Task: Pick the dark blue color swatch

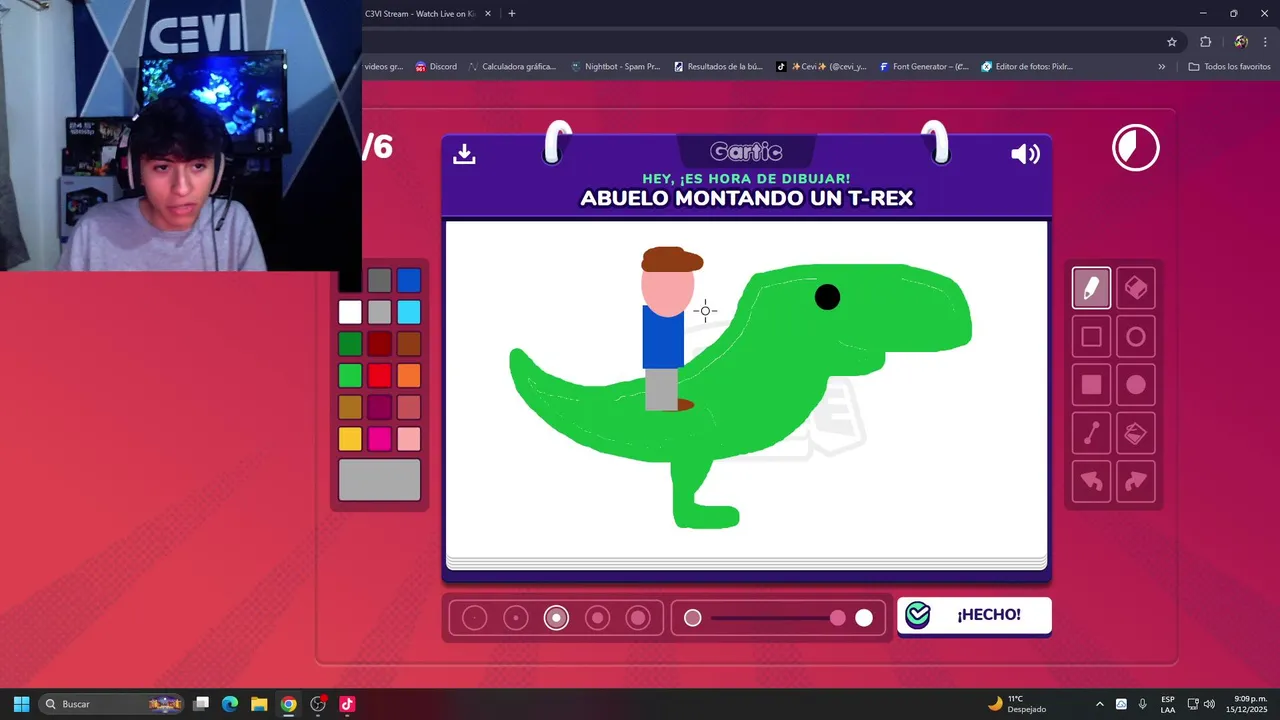Action: pos(409,280)
